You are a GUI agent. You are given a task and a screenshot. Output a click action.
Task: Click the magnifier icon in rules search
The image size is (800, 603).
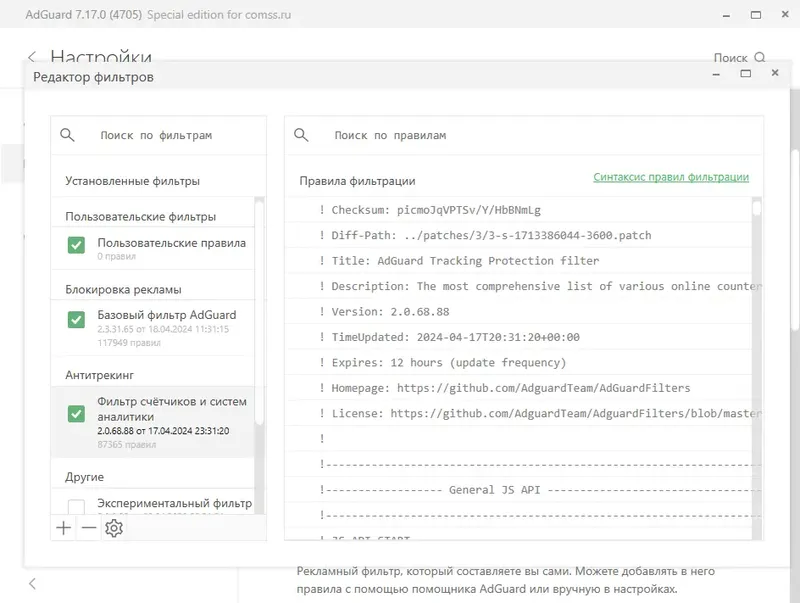pos(301,135)
